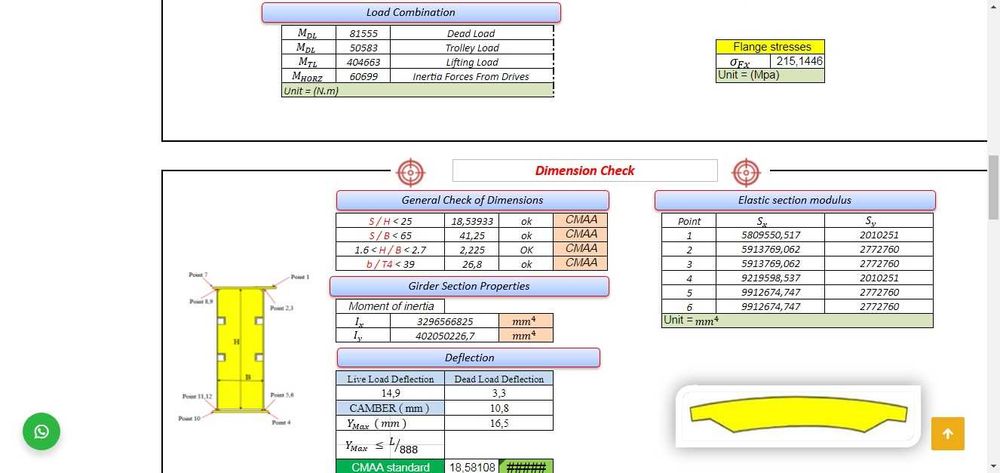Click the right red target icon
The width and height of the screenshot is (1000, 473).
tap(746, 171)
